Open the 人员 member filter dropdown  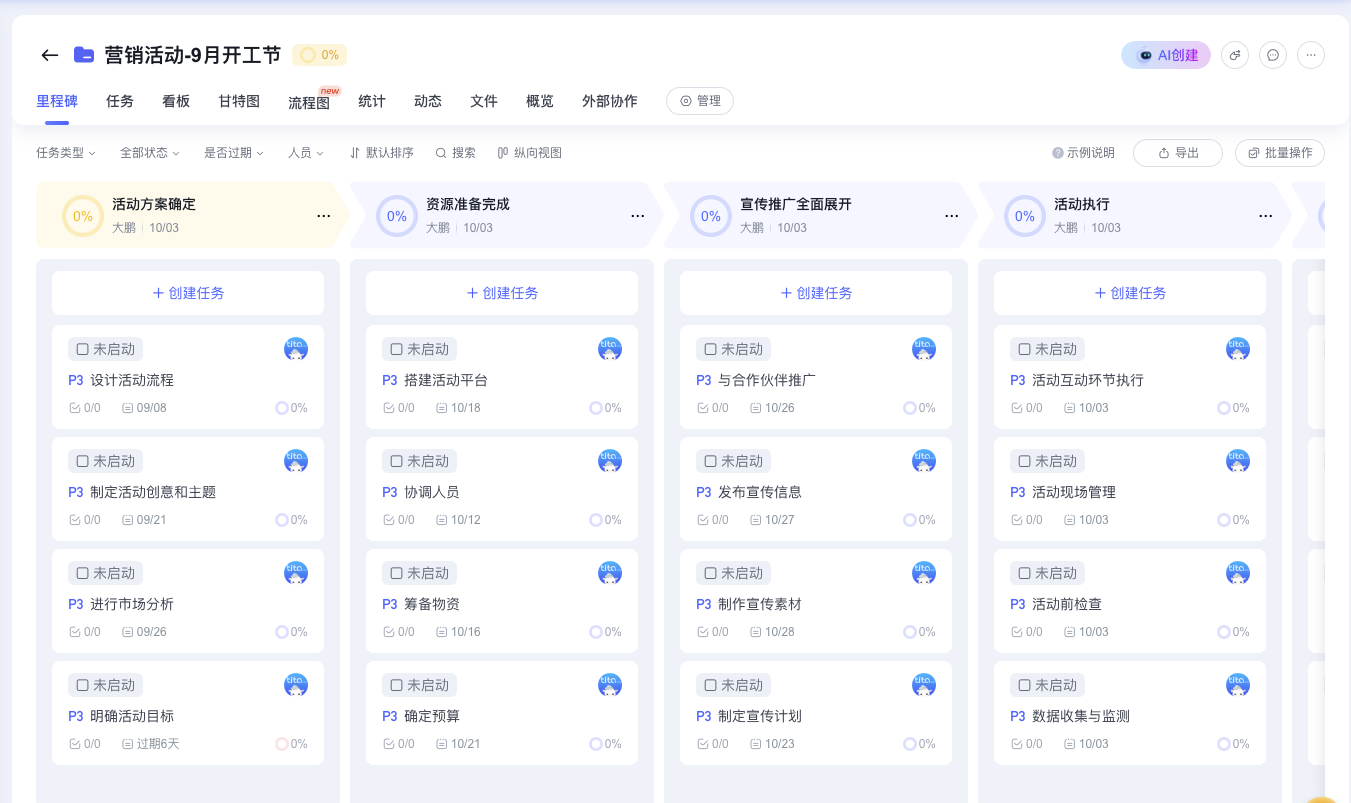click(x=305, y=152)
